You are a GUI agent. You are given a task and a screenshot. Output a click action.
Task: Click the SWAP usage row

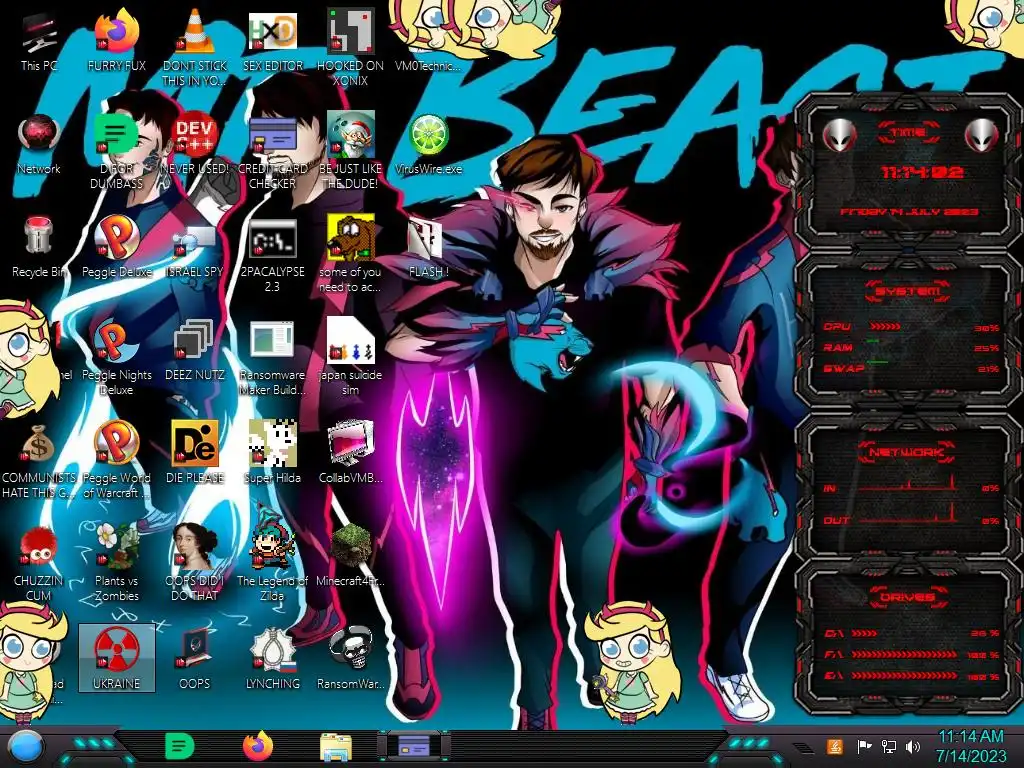pos(910,368)
